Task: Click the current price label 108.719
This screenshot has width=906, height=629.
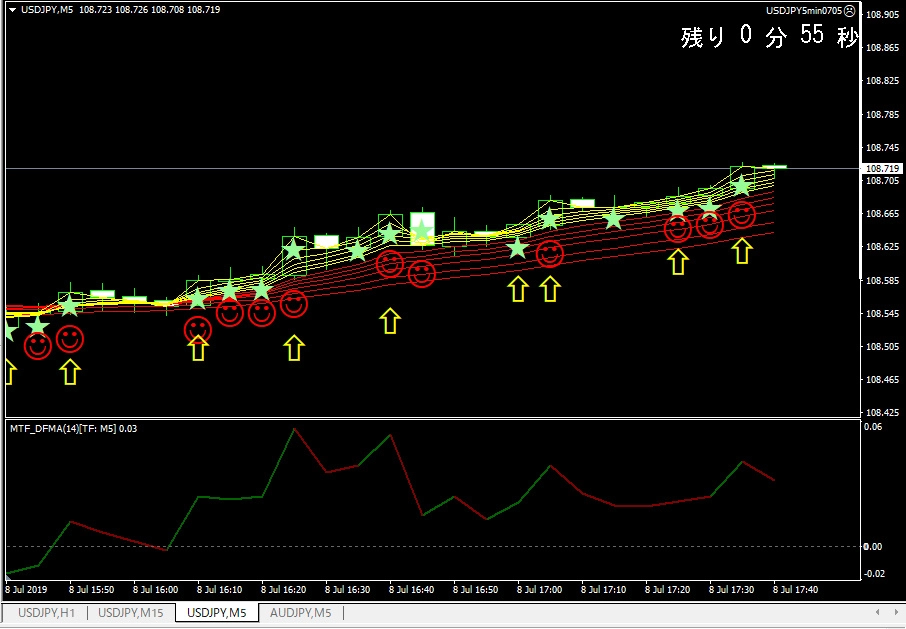Action: [x=882, y=169]
